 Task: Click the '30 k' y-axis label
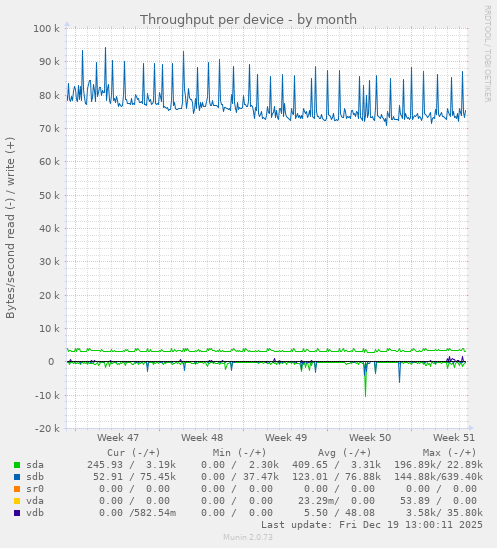click(49, 262)
